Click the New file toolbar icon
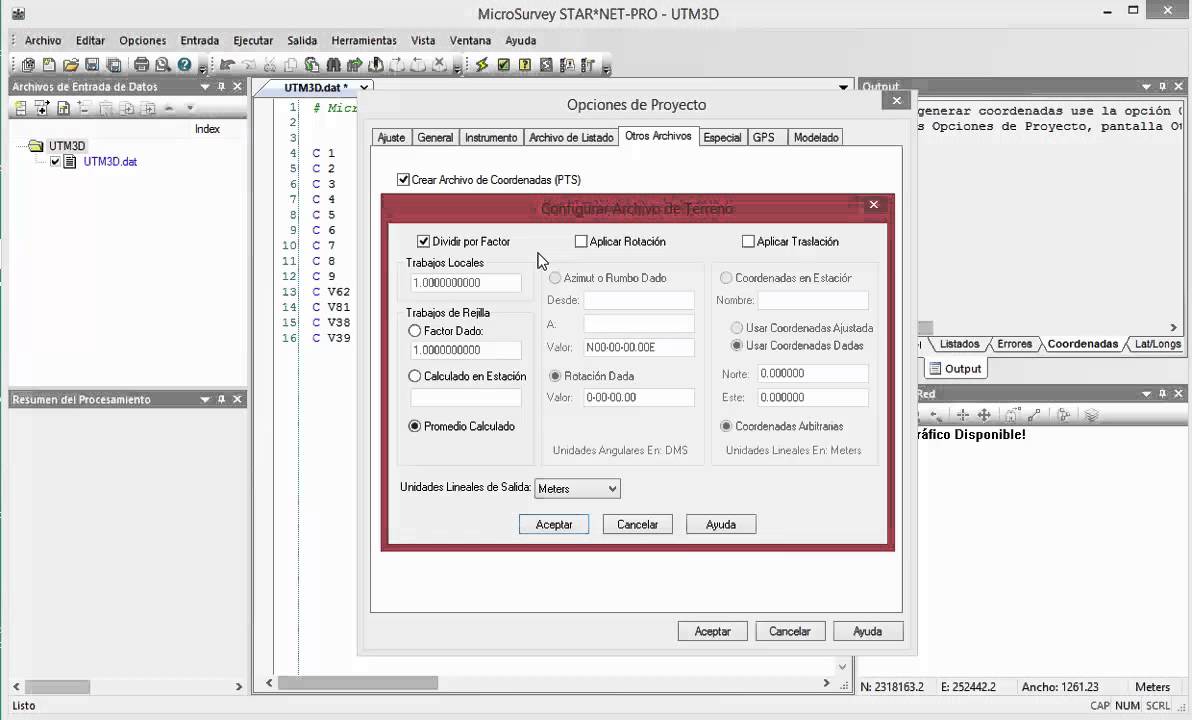Screen dimensions: 1192x720 [x=49, y=65]
